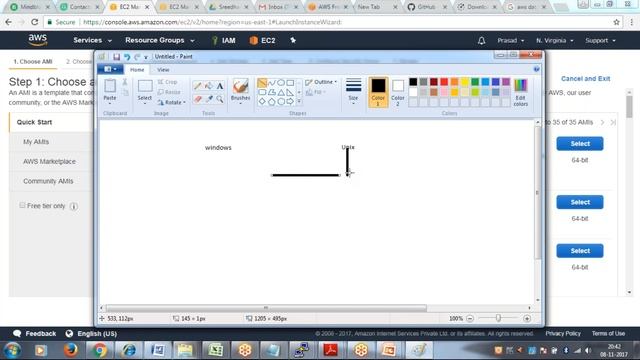Choose the Oval shape in top shapes row
640x360 pixels.
281,83
